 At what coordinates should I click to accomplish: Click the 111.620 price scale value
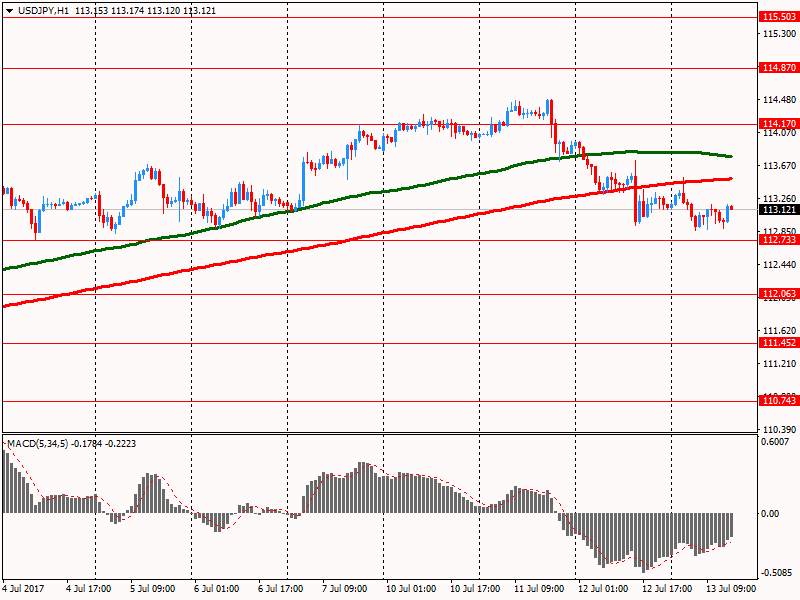[x=779, y=331]
